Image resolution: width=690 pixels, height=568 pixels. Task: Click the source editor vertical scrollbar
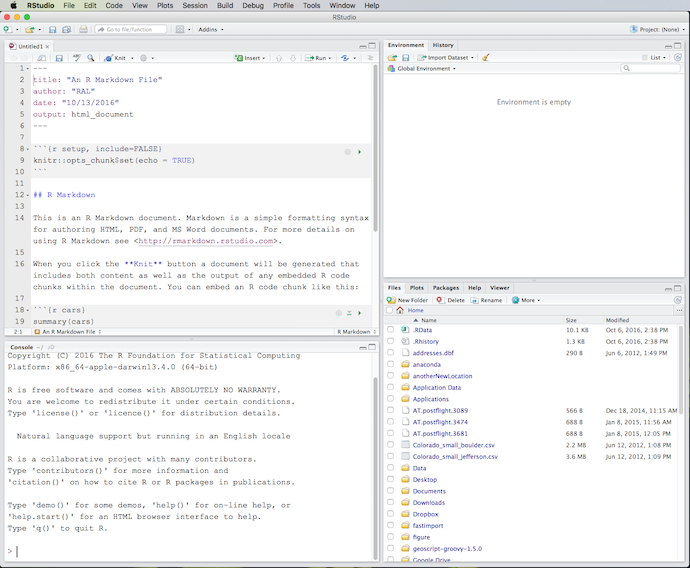pyautogui.click(x=375, y=148)
